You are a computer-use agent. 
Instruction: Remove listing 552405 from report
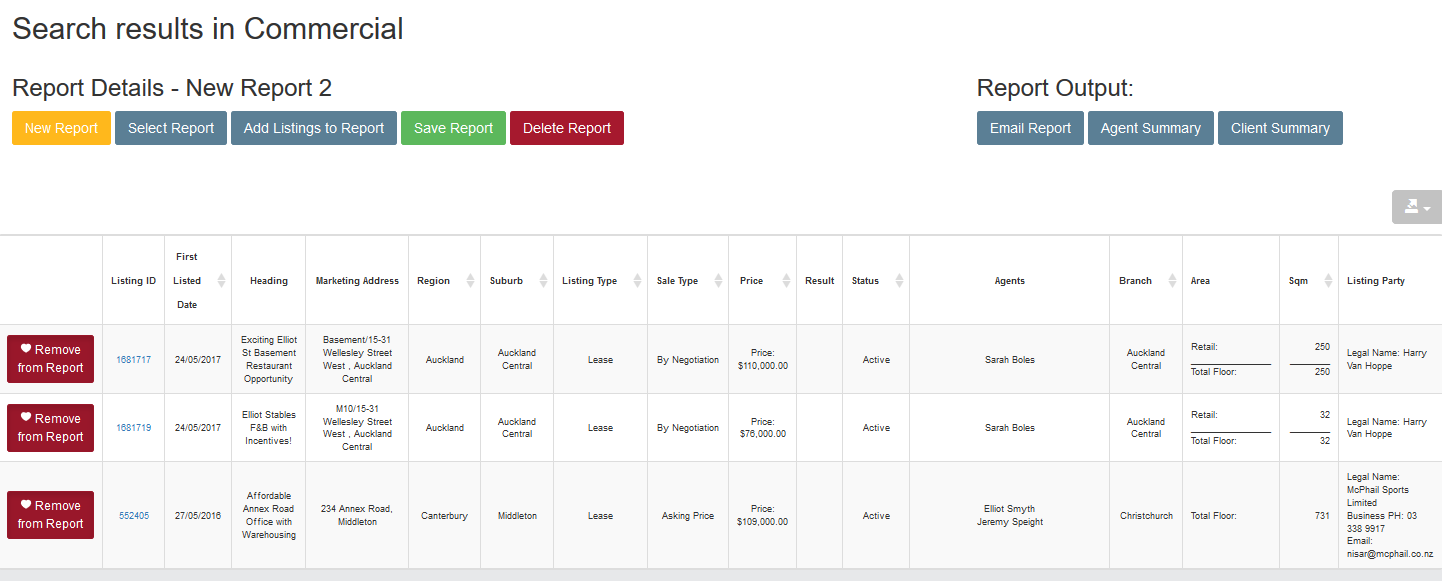[x=51, y=515]
